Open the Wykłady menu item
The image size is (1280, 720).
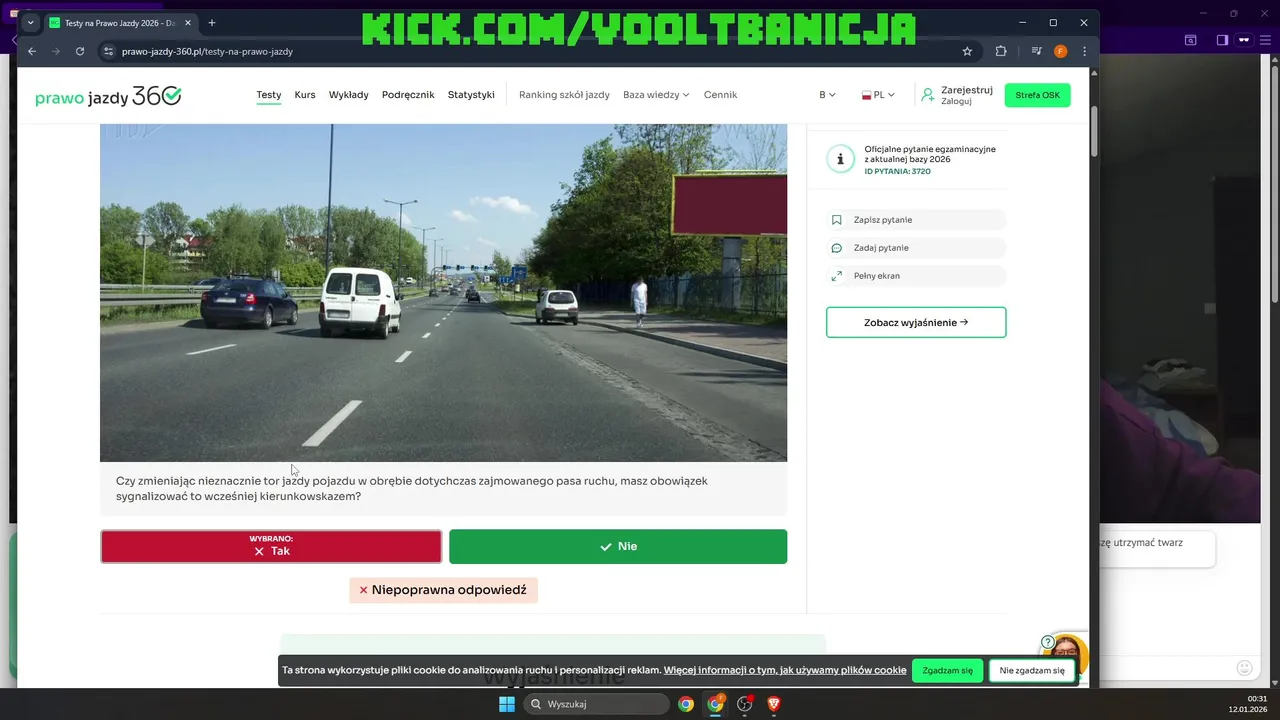click(349, 95)
